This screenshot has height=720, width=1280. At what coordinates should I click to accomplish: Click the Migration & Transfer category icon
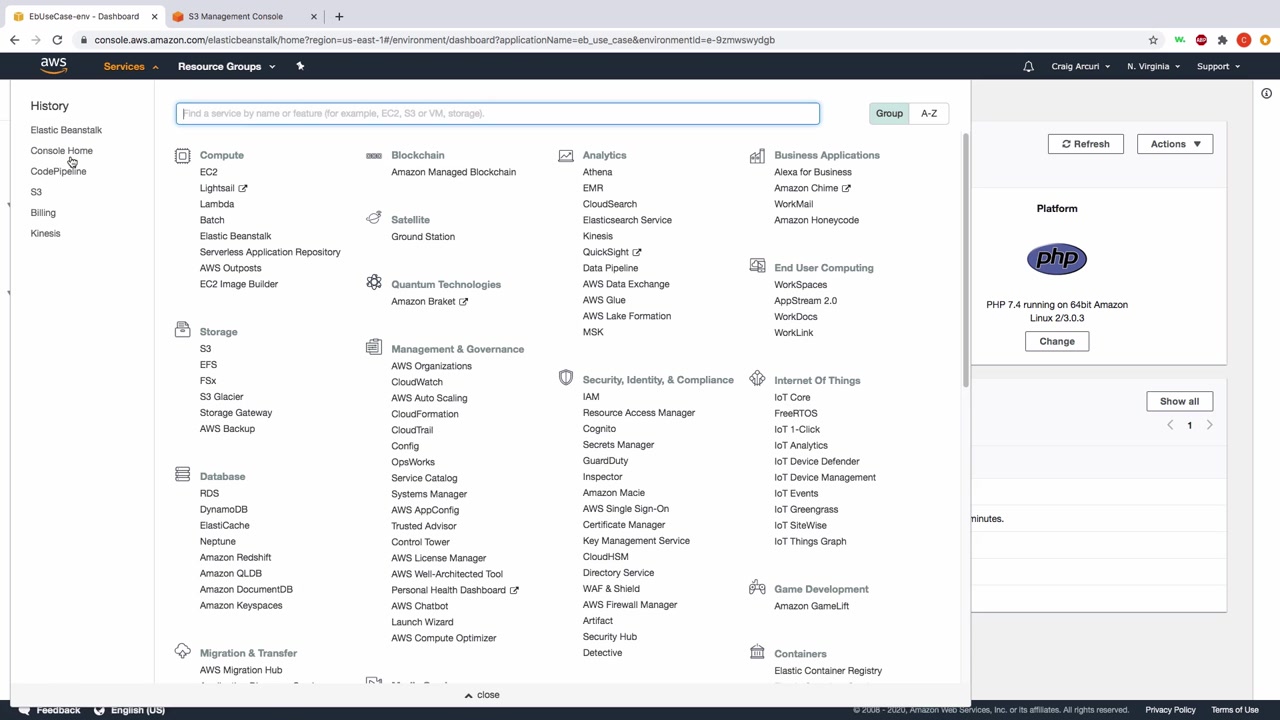(182, 651)
